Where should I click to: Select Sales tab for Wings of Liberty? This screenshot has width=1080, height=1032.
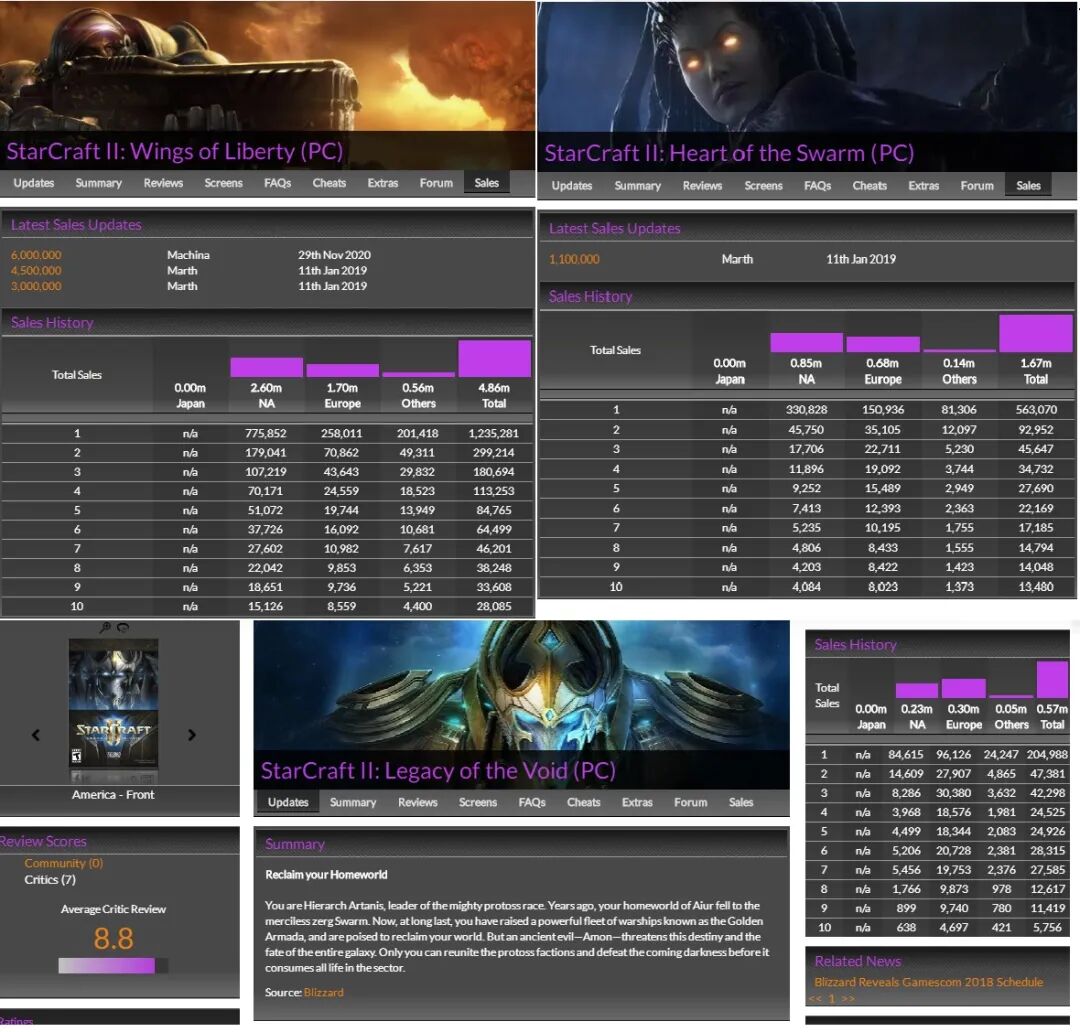point(486,183)
